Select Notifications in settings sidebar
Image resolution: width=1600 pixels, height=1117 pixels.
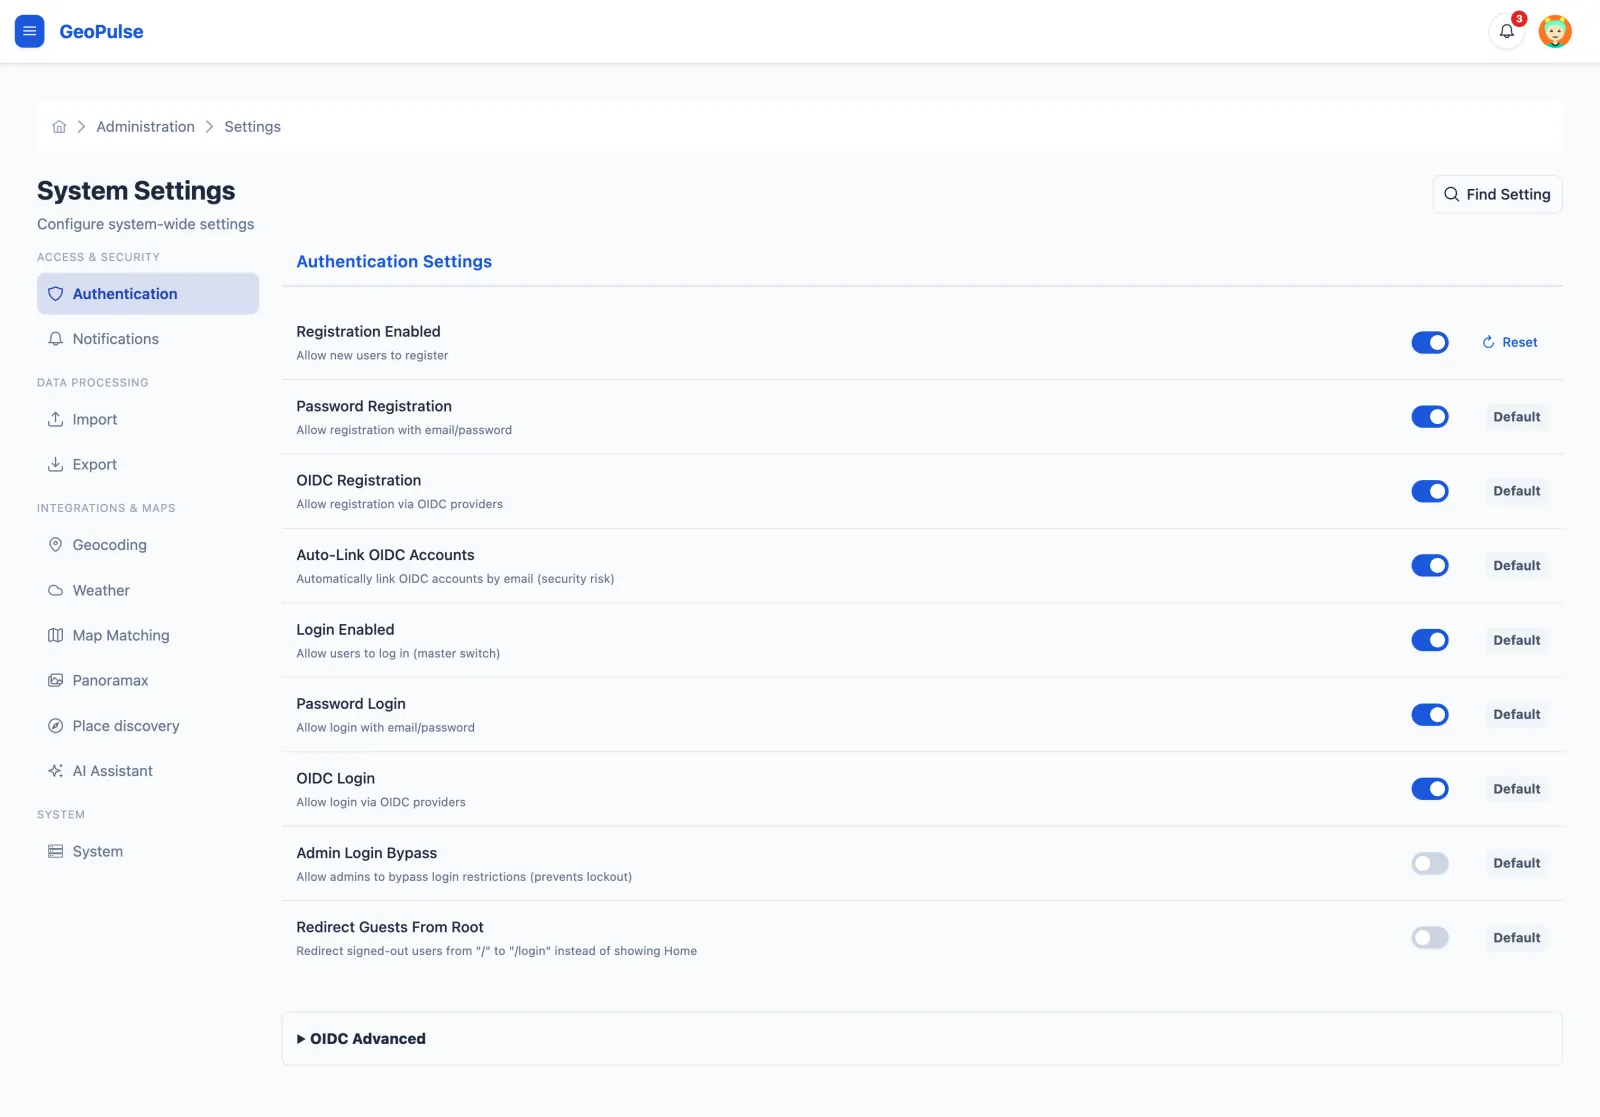pyautogui.click(x=148, y=339)
